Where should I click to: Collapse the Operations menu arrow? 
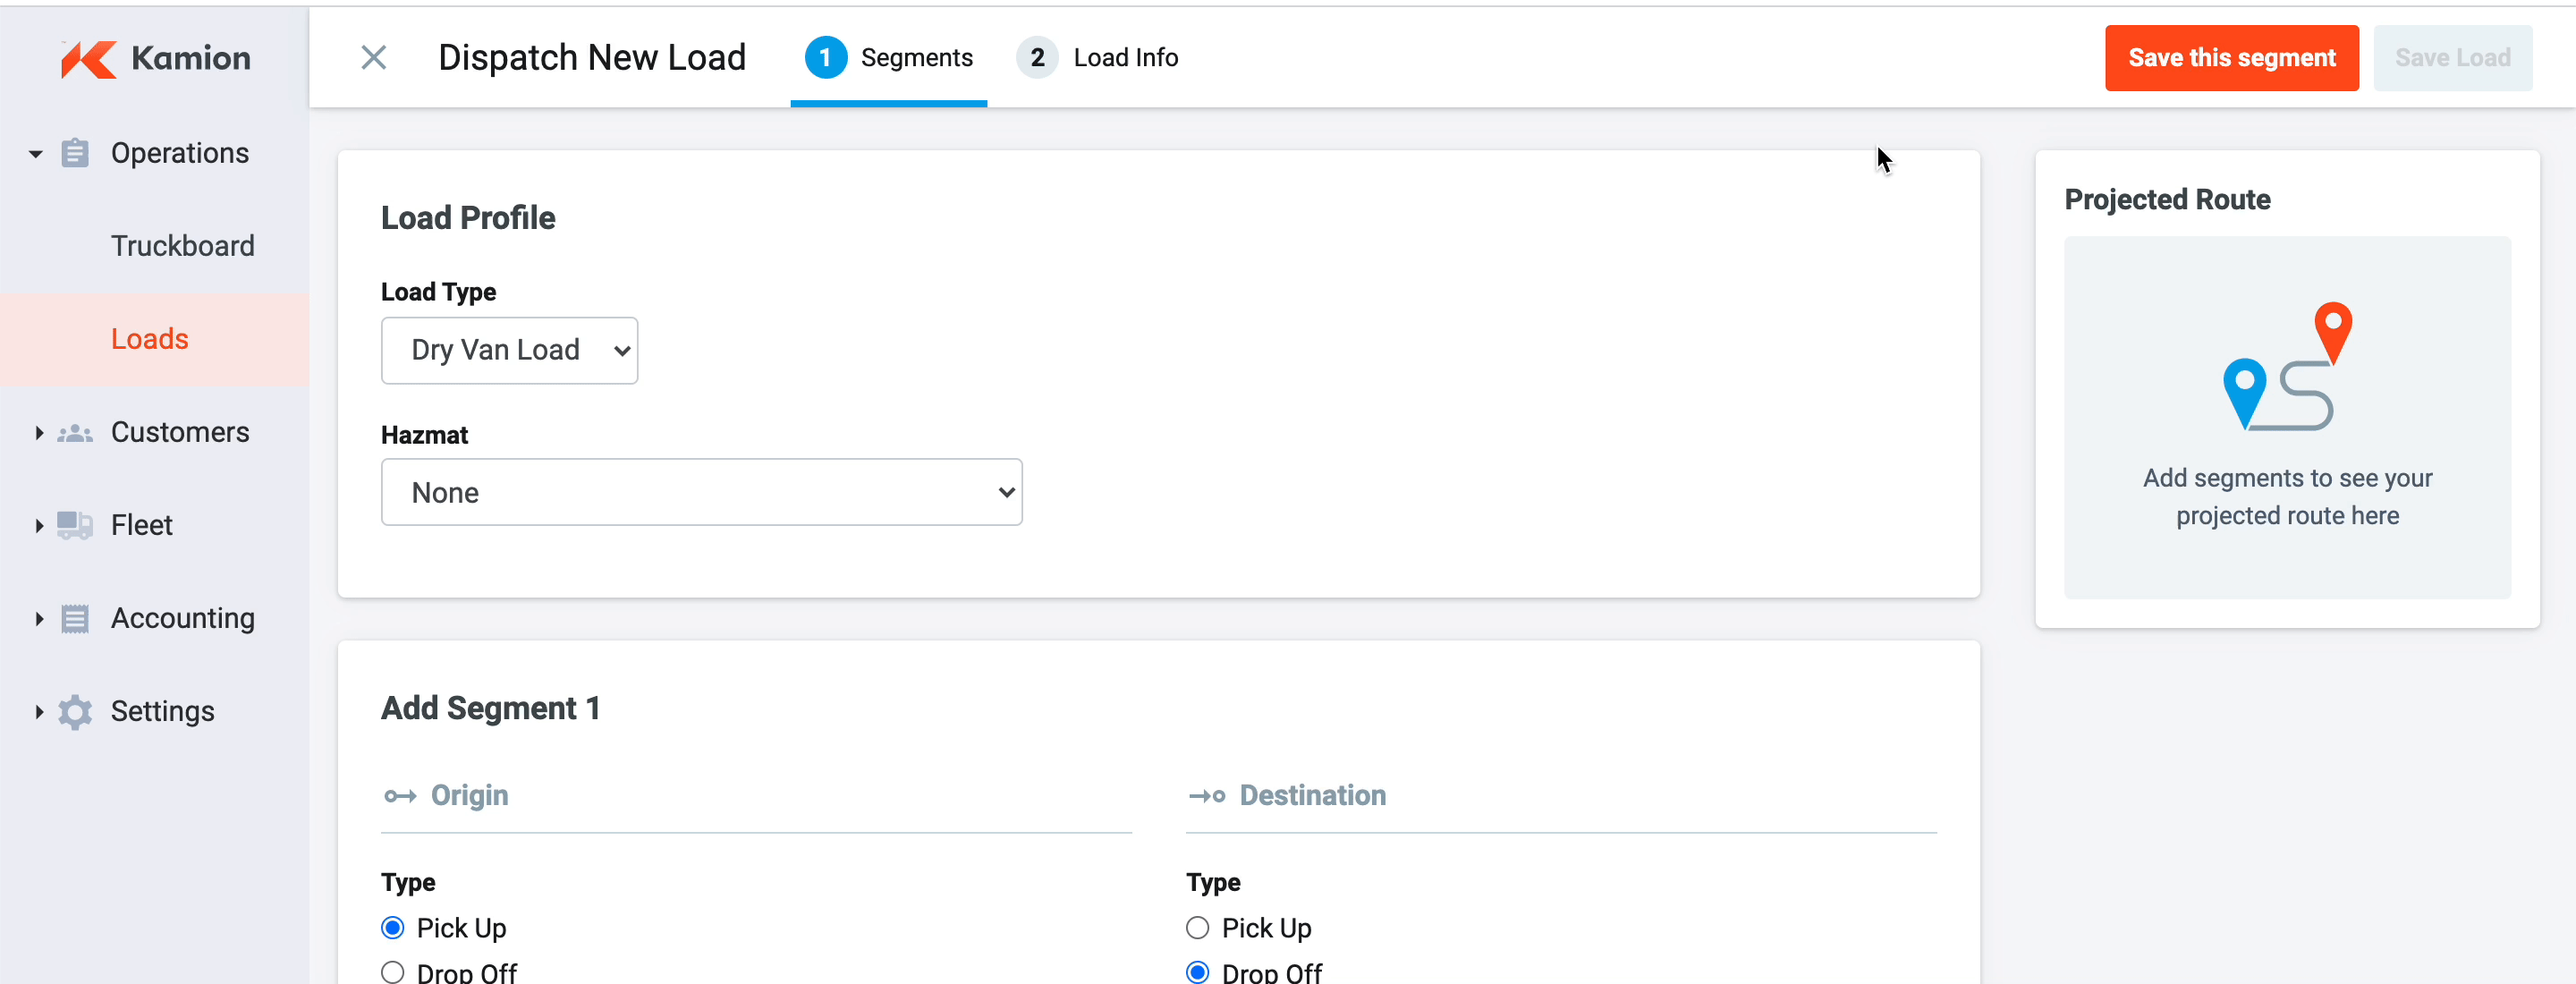[x=36, y=154]
